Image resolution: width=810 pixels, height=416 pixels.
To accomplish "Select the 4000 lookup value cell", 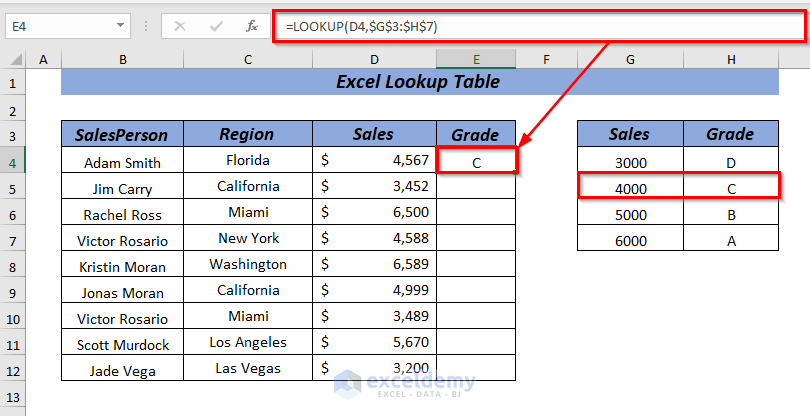I will (x=630, y=186).
